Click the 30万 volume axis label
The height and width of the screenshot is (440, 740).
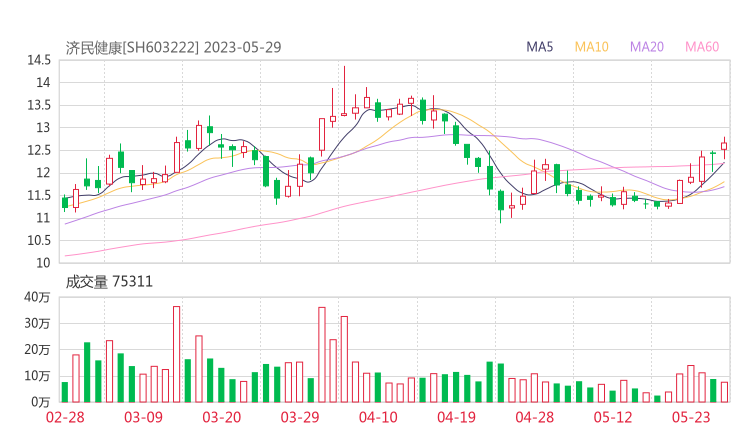tap(37, 323)
